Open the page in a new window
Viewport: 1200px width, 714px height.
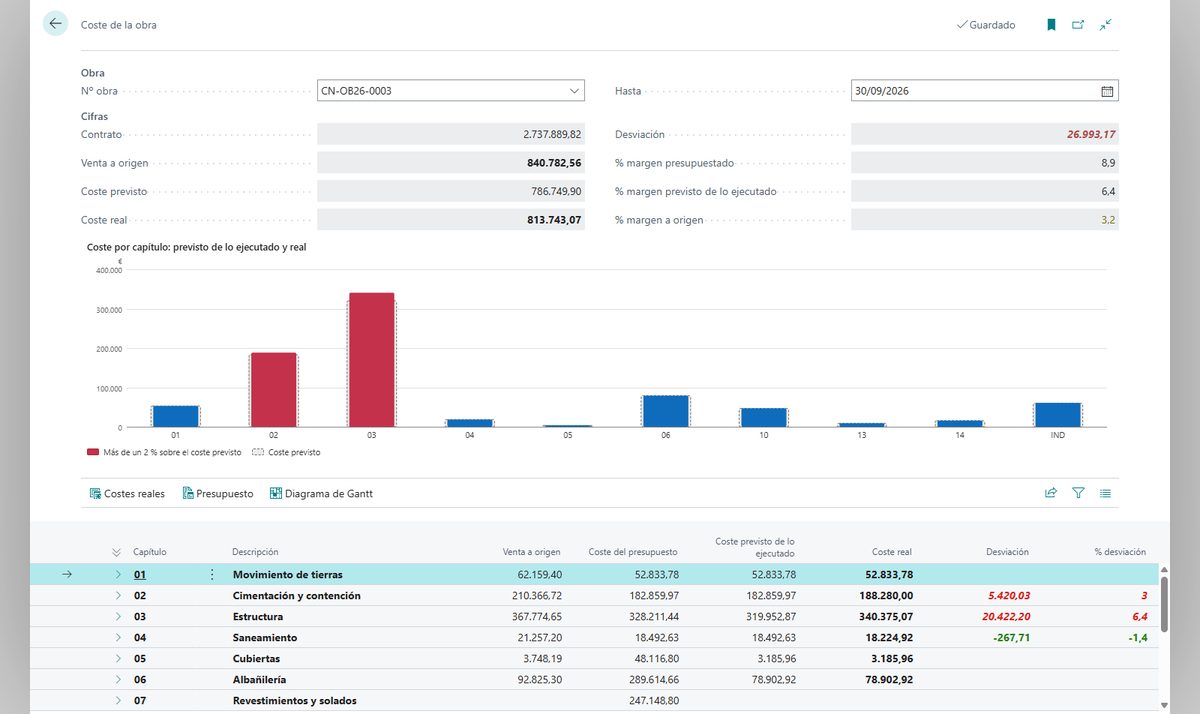[x=1078, y=25]
